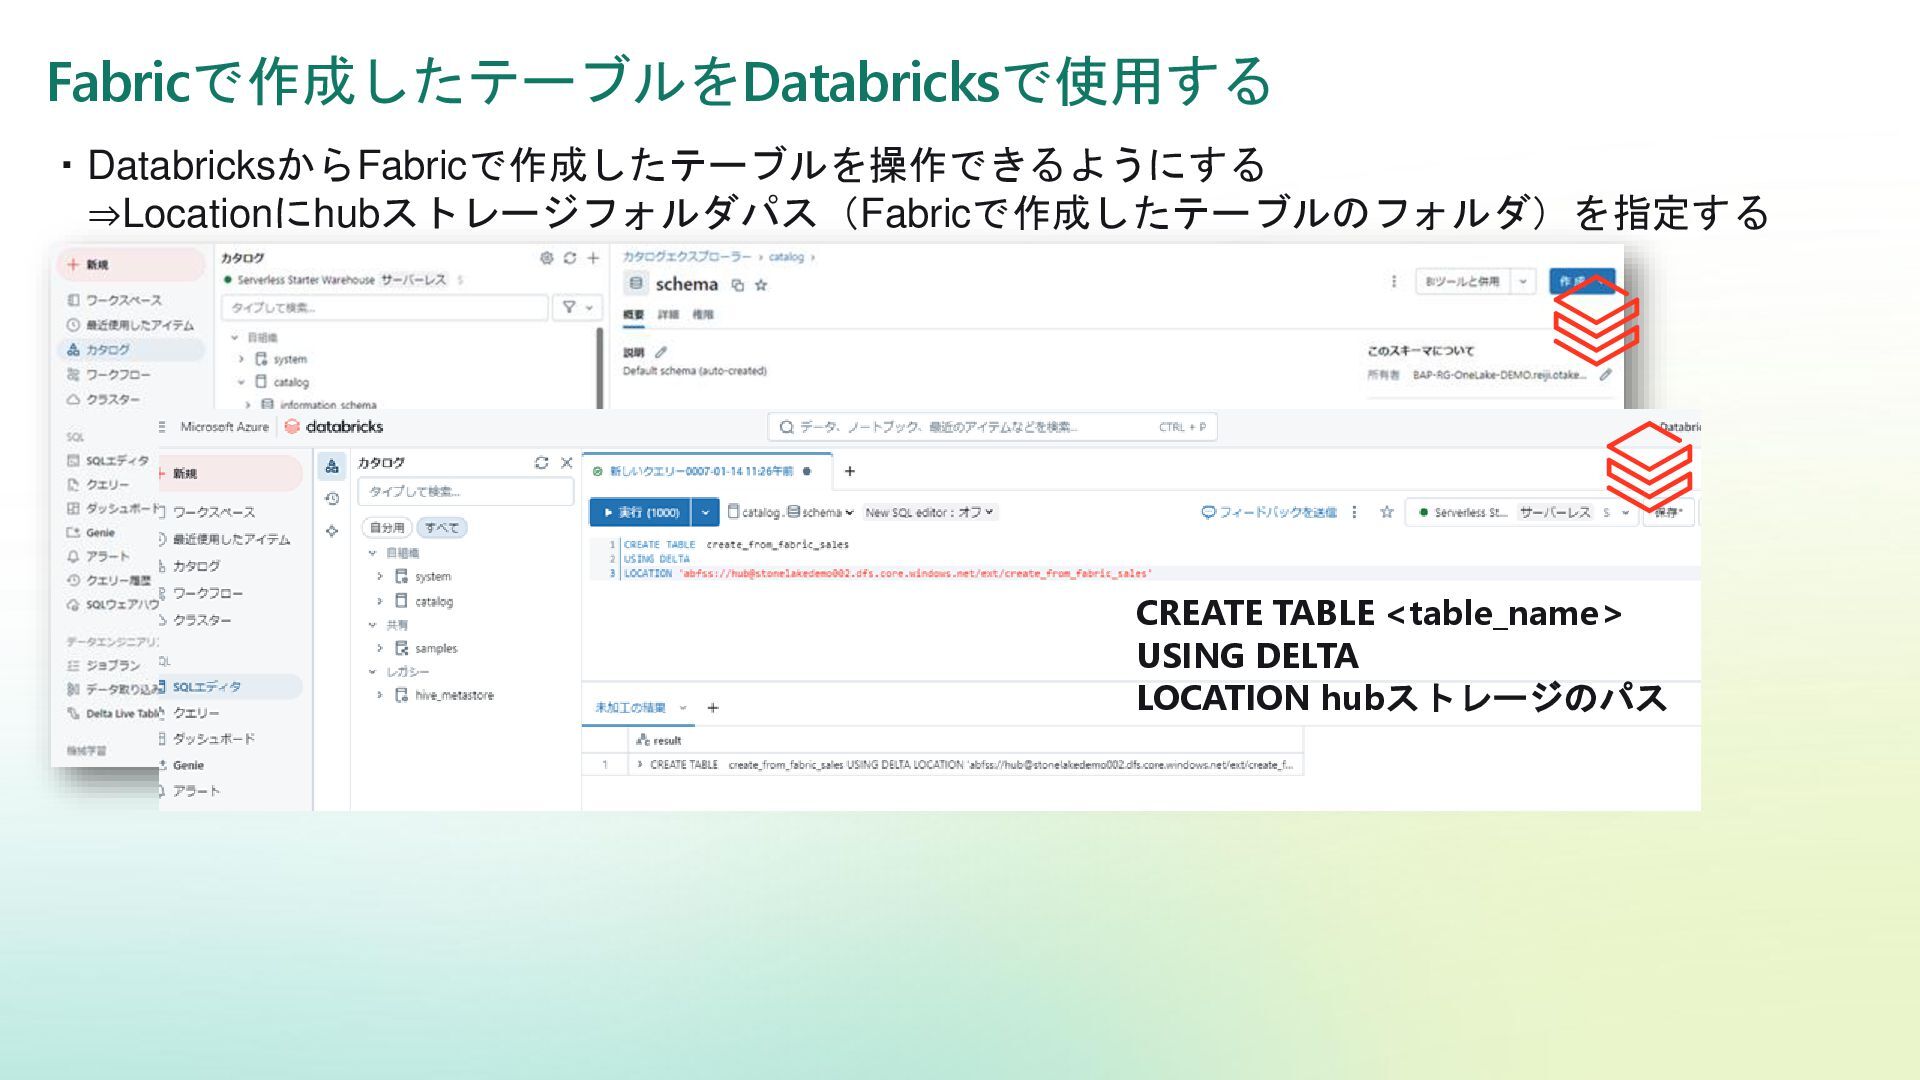Viewport: 1920px width, 1080px height.
Task: Click edit pencil next to 説明
Action: tap(660, 352)
